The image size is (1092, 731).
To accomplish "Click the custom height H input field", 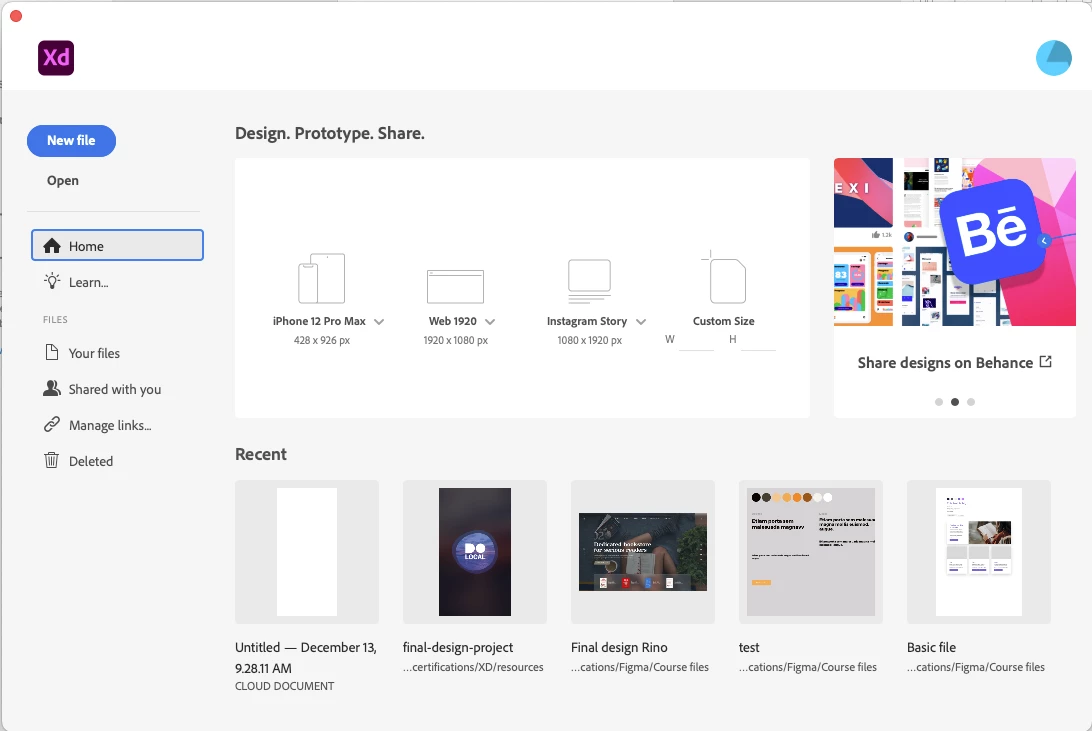I will tap(758, 340).
